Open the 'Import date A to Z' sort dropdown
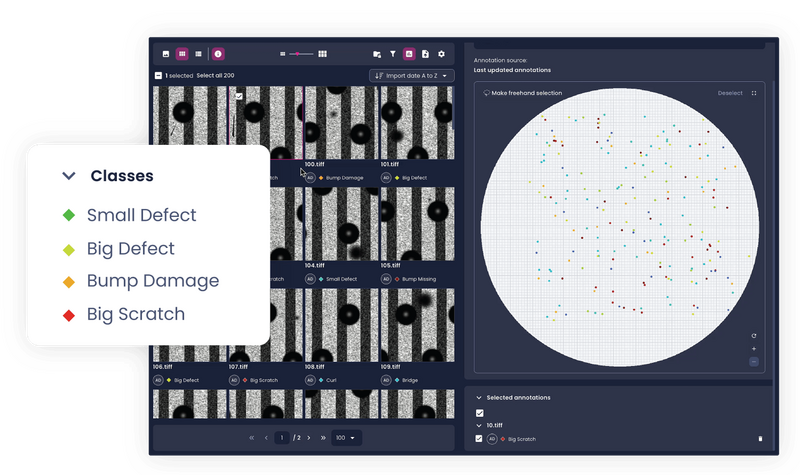 pos(411,76)
